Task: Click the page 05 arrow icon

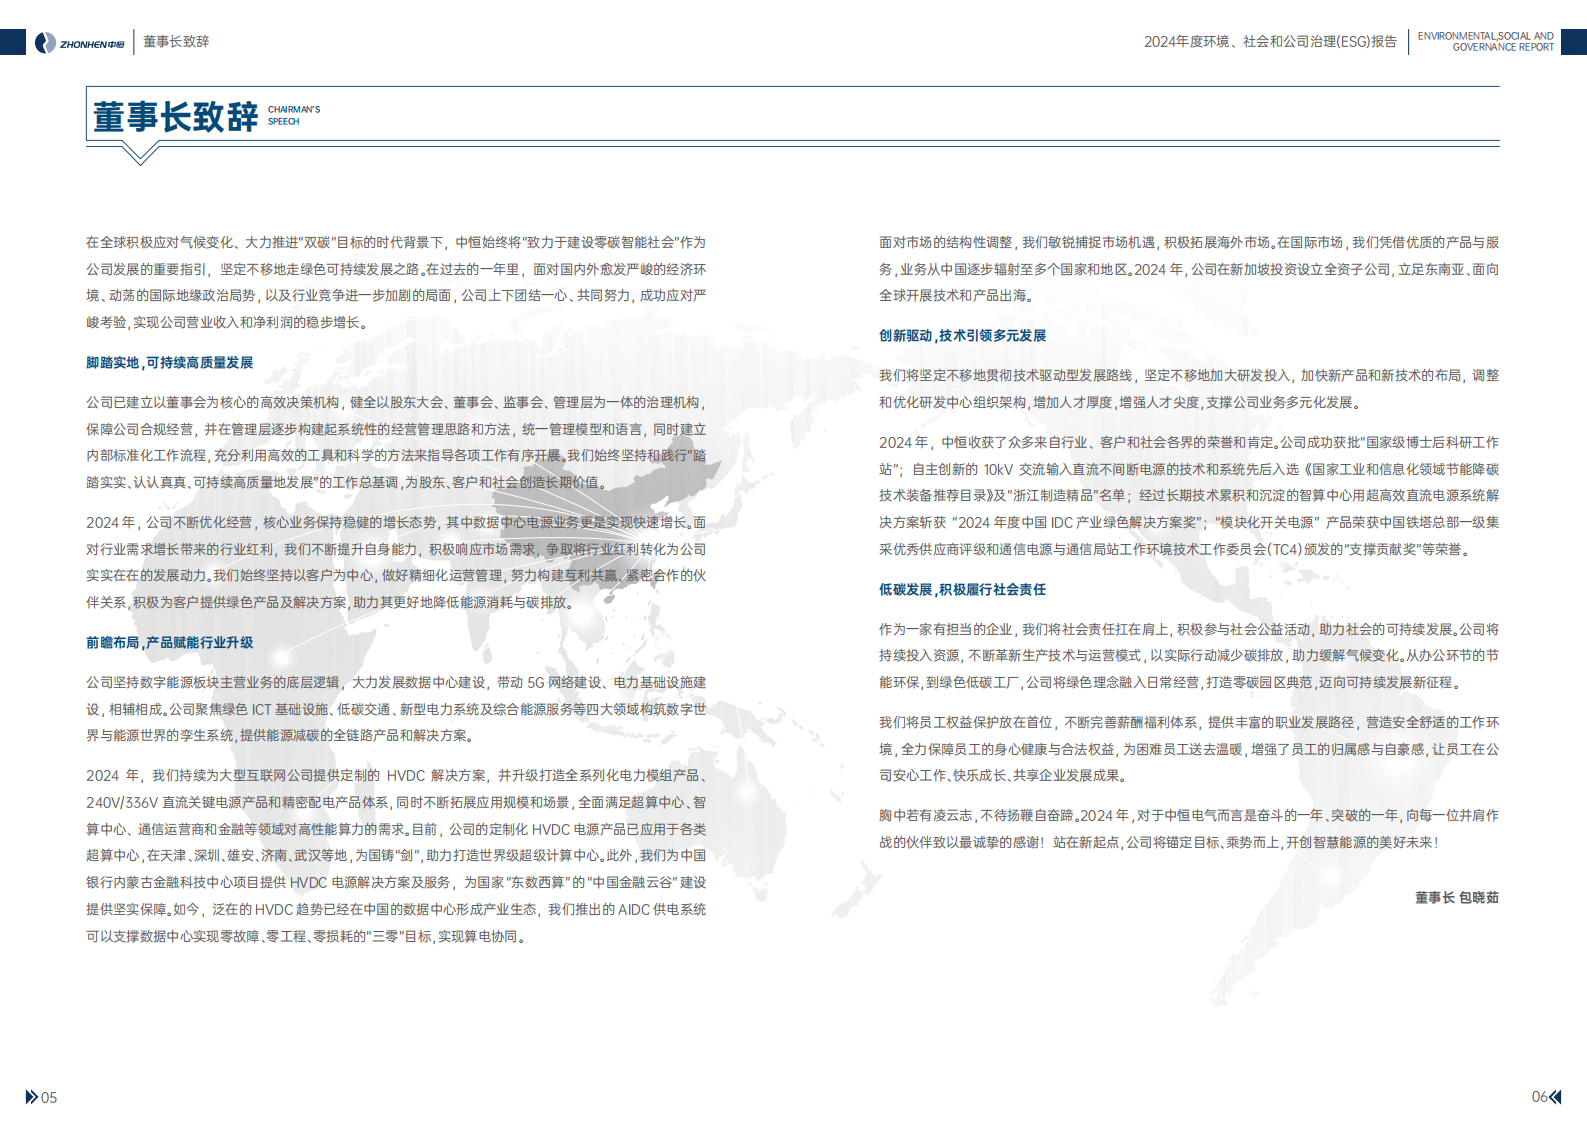Action: 31,1097
